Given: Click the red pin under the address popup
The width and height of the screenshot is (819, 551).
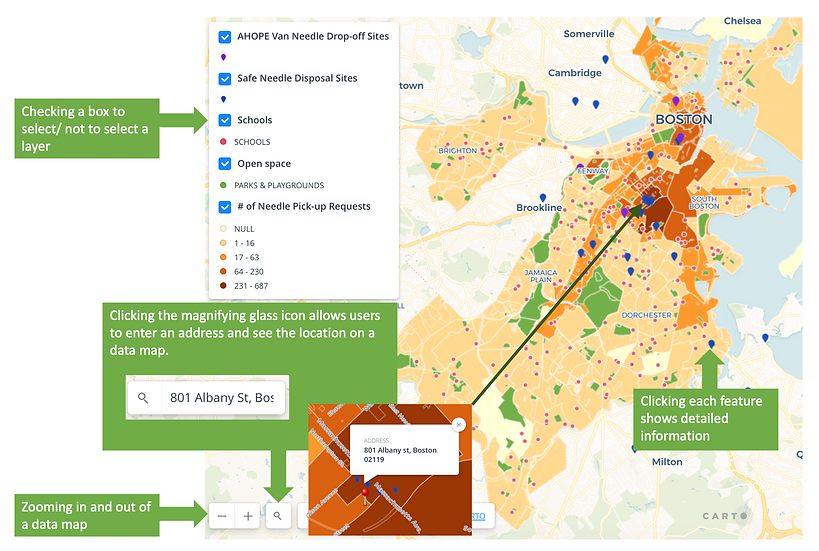Looking at the screenshot, I should (365, 495).
